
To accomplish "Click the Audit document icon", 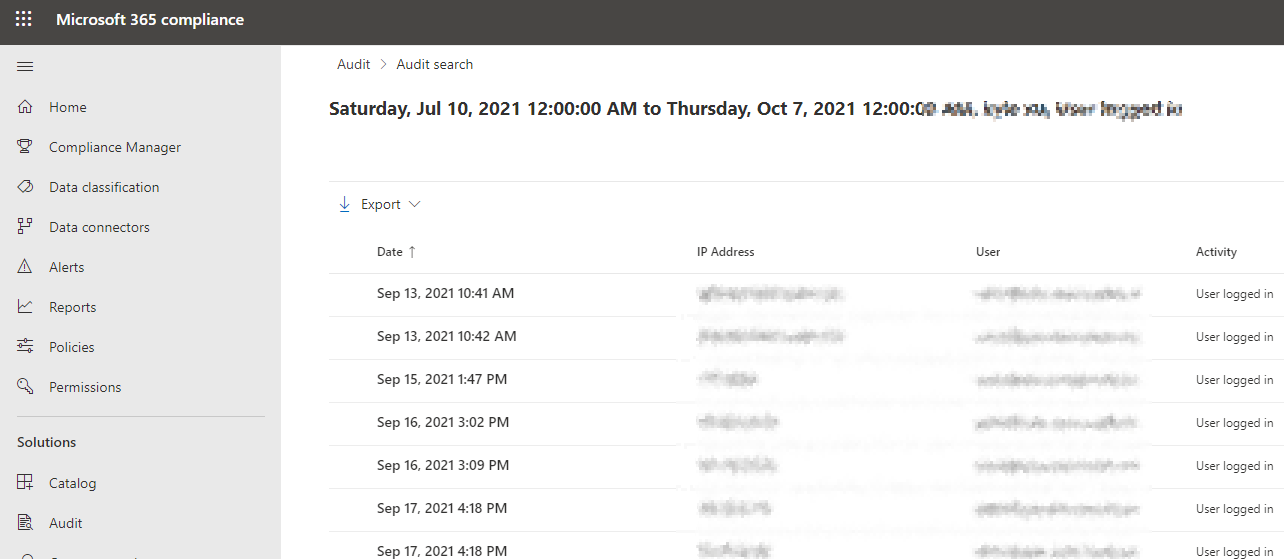I will click(x=25, y=523).
